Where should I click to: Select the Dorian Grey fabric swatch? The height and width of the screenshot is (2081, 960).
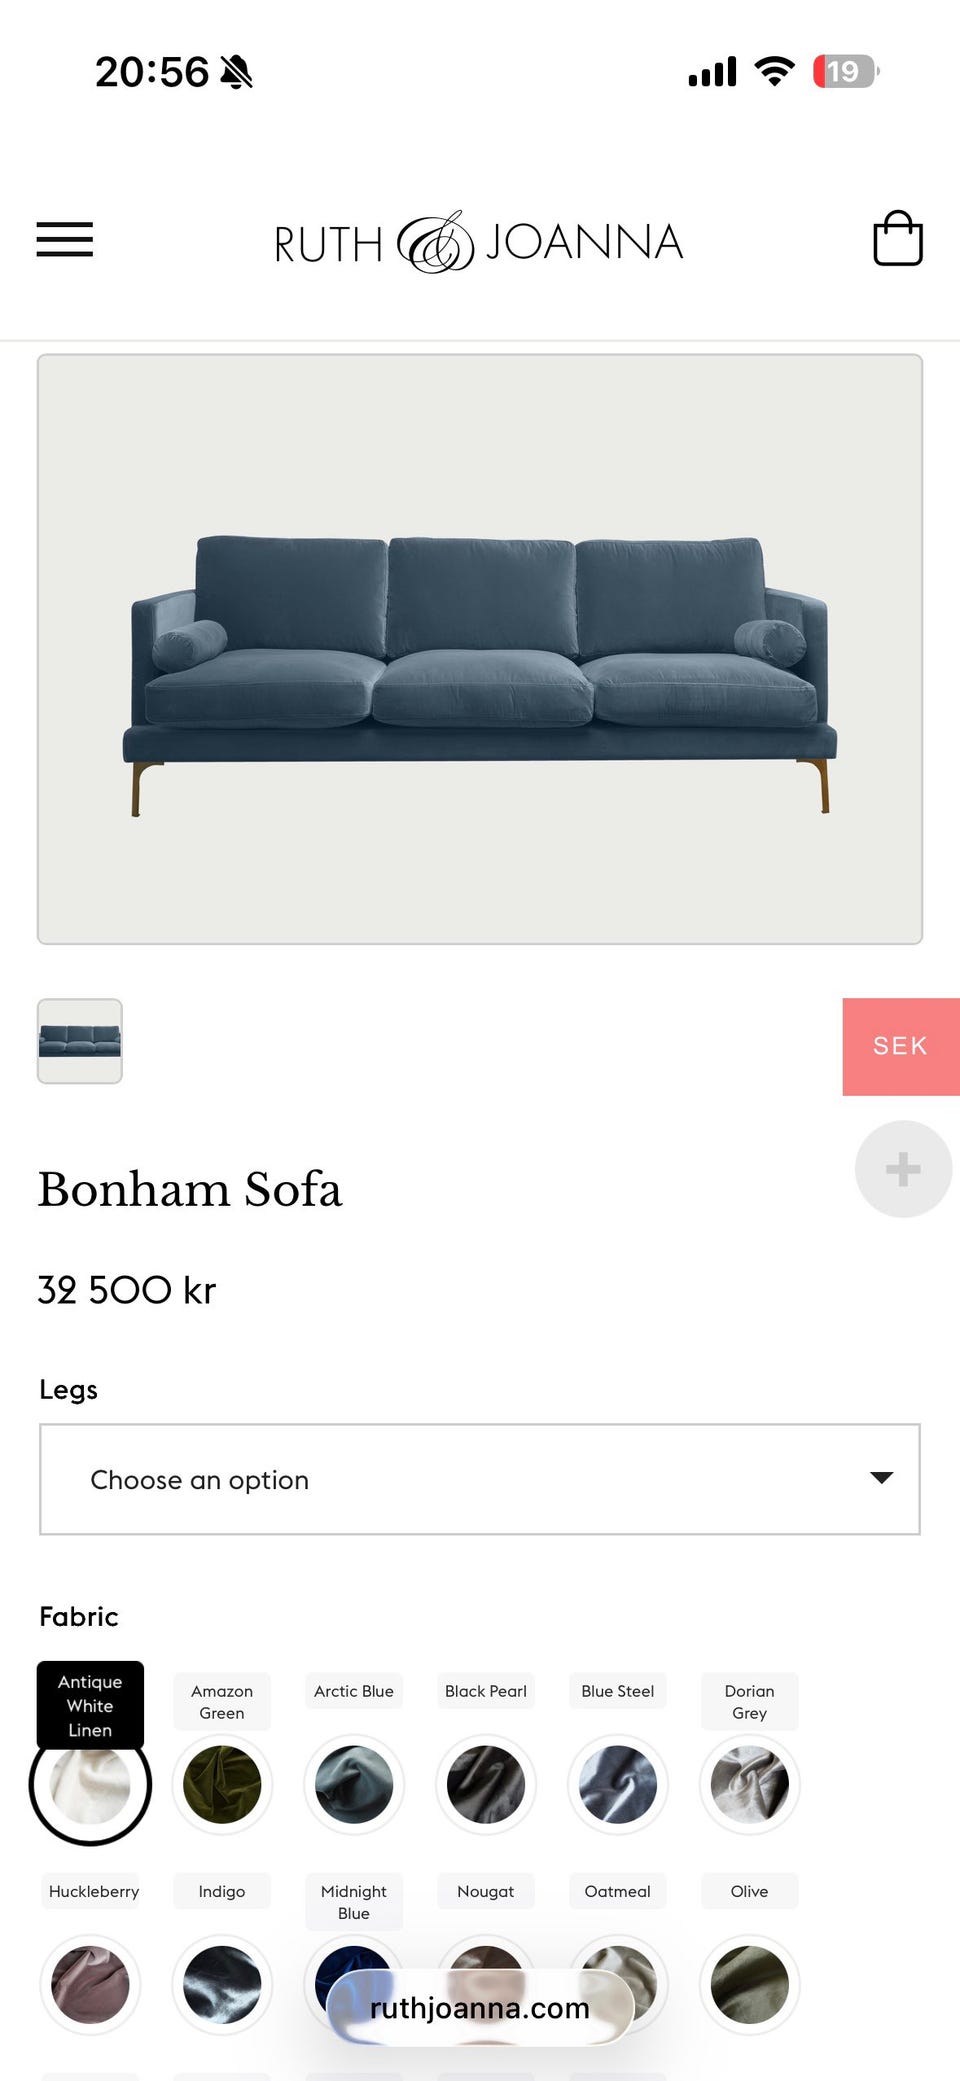750,1785
